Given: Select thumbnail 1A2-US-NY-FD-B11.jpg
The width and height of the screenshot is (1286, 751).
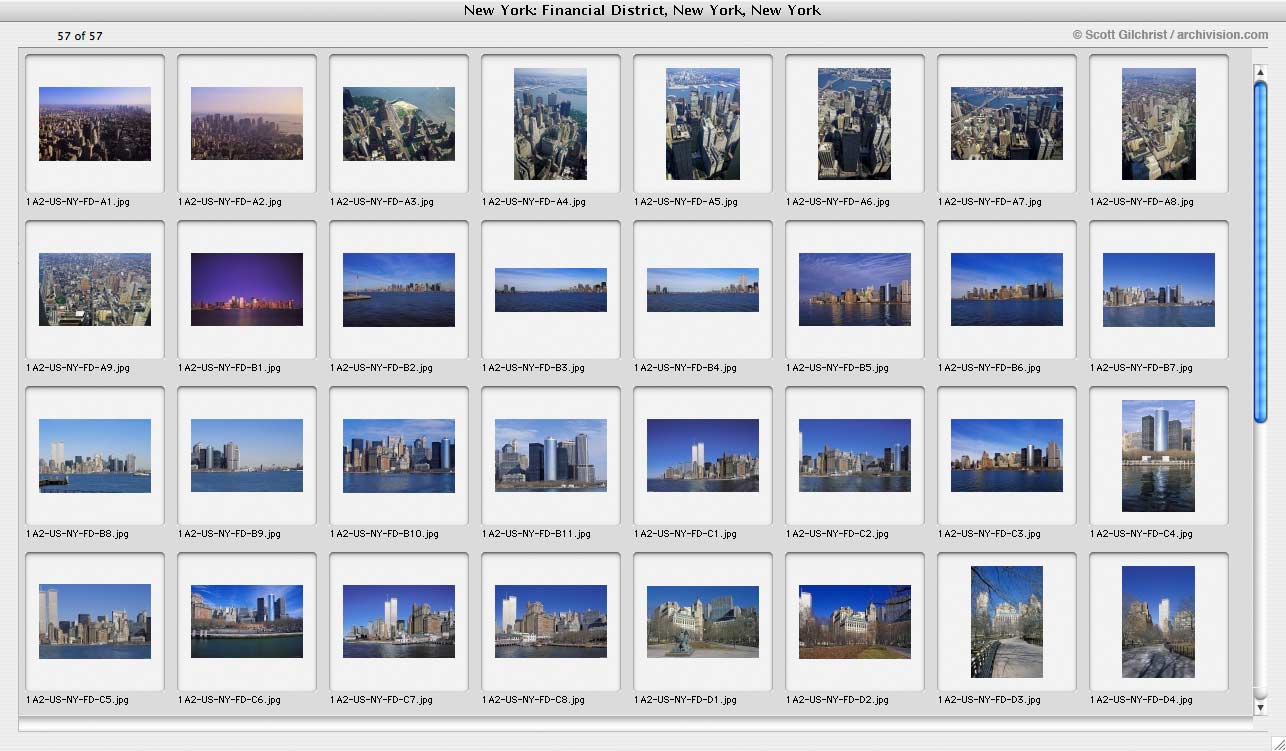Looking at the screenshot, I should tap(551, 456).
